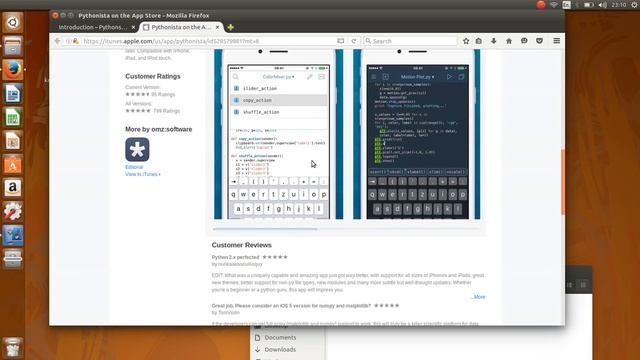Open the battery indicator menu
Screen dimensions: 640x360
(x=588, y=5)
